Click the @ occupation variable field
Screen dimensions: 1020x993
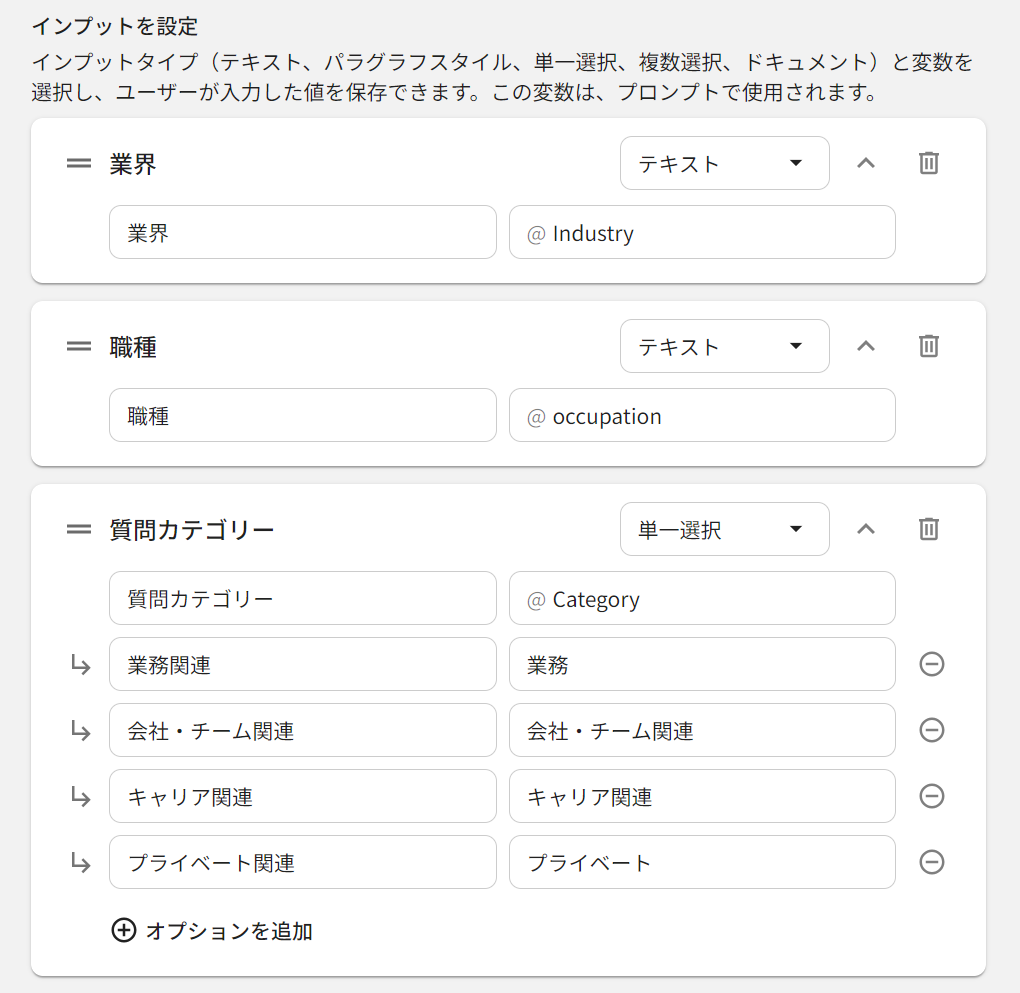coord(702,415)
